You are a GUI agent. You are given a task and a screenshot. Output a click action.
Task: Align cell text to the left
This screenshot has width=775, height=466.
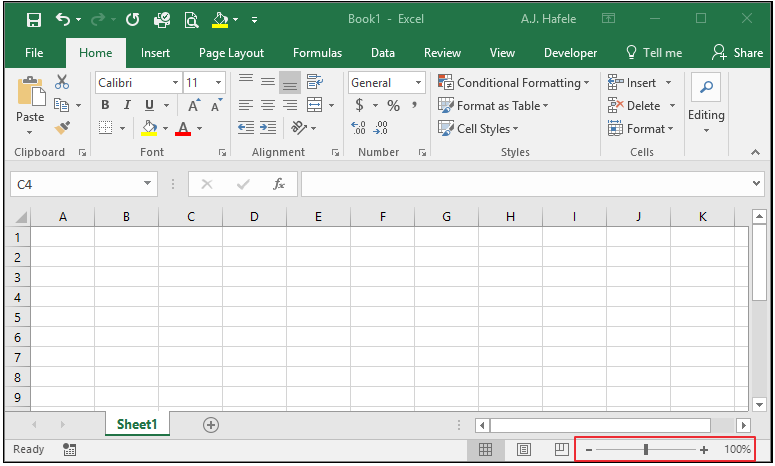pyautogui.click(x=246, y=105)
